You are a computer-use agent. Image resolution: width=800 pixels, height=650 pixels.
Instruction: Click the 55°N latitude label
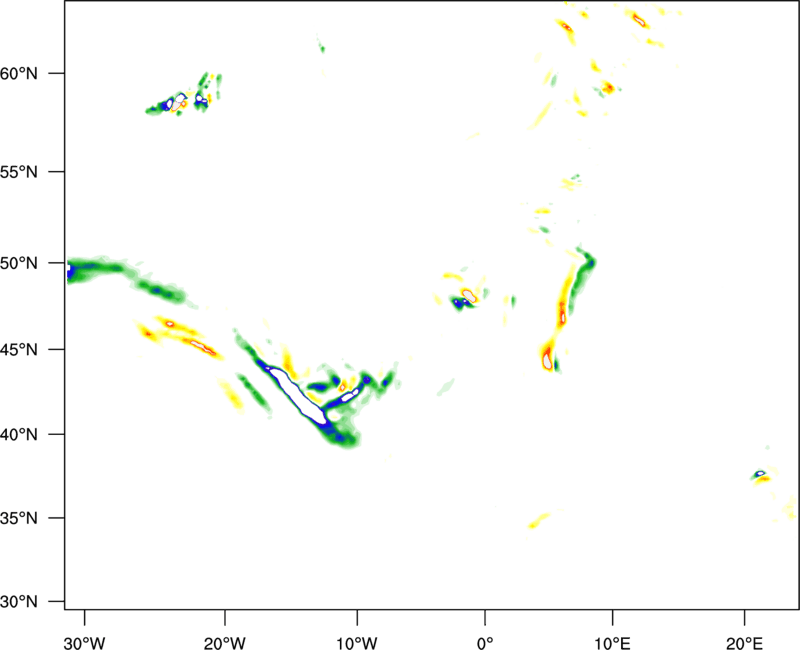(x=19, y=172)
